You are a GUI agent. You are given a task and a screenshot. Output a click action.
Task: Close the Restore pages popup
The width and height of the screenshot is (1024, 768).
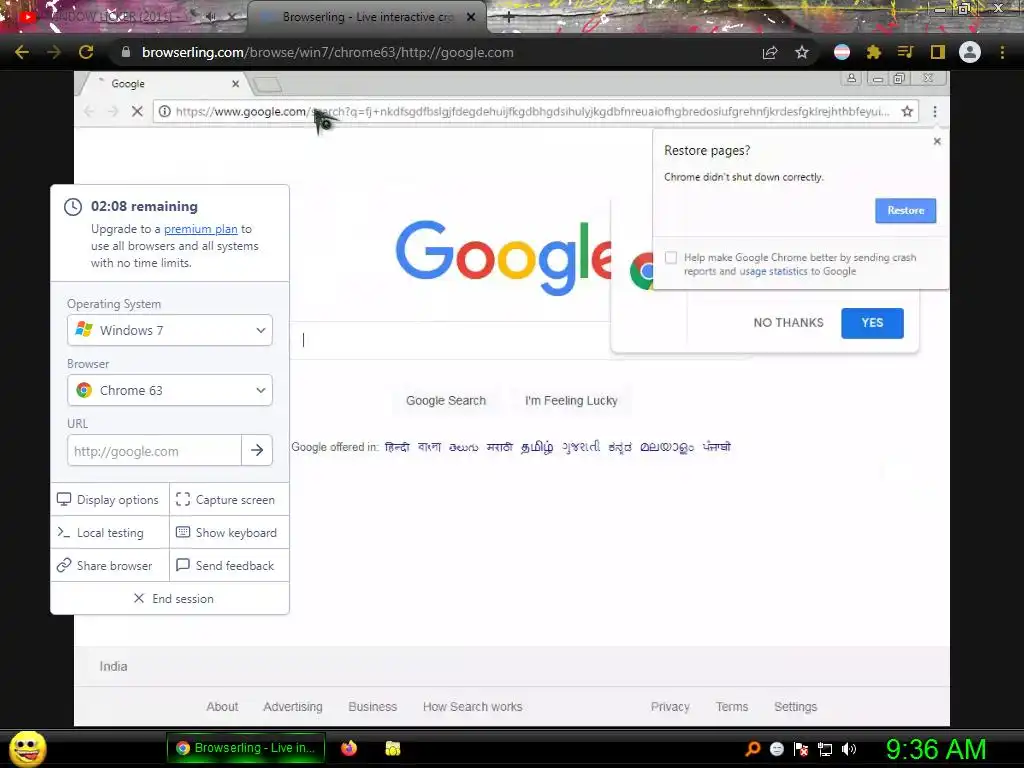point(937,141)
